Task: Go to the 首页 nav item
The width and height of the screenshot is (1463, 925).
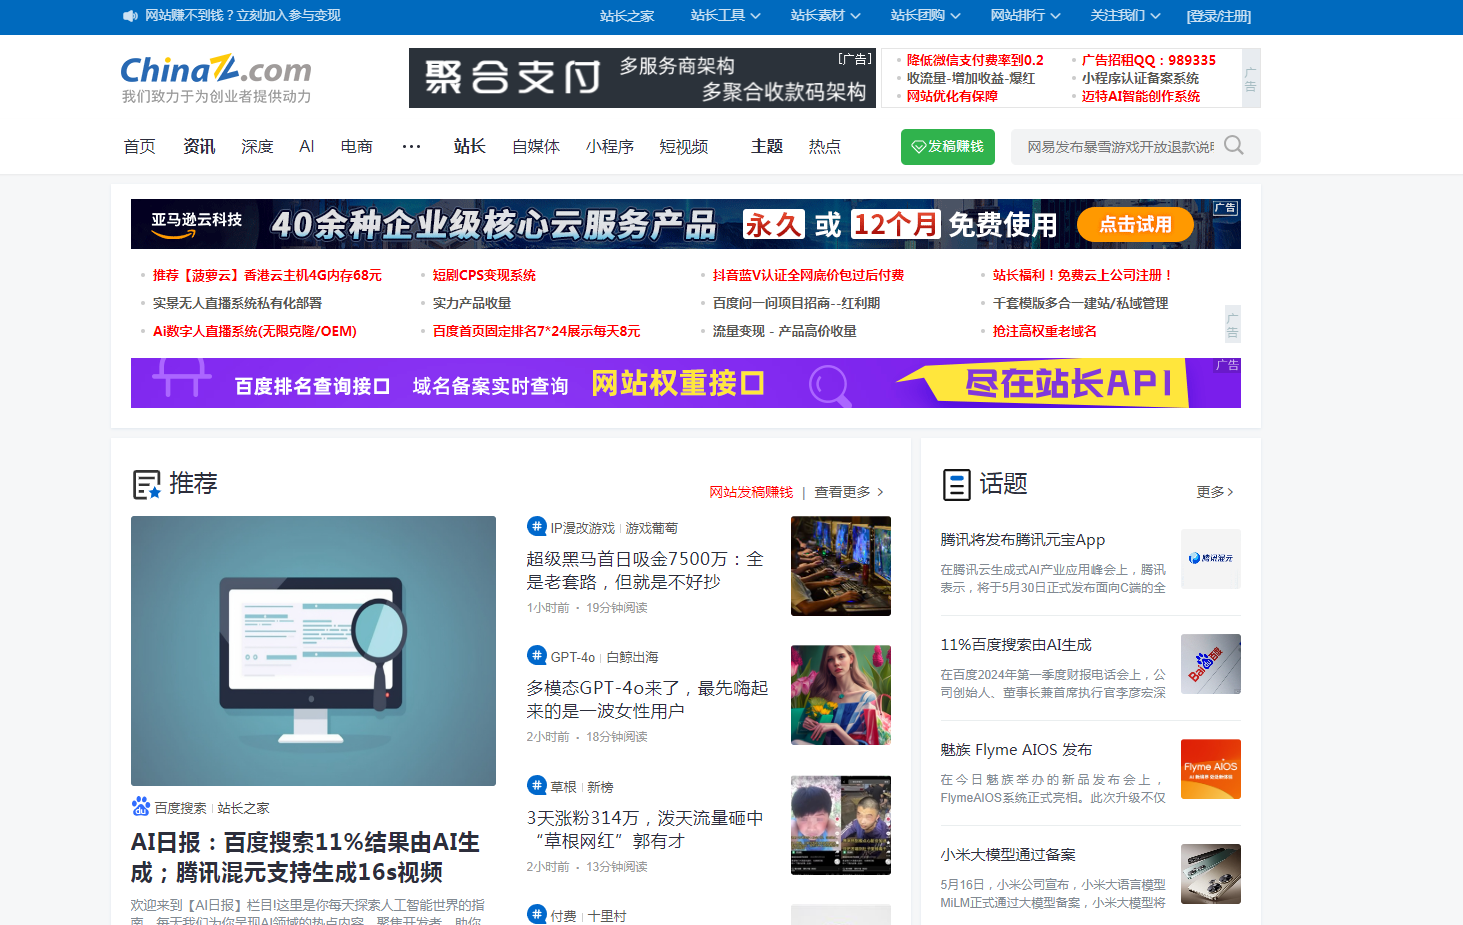Action: (x=139, y=146)
